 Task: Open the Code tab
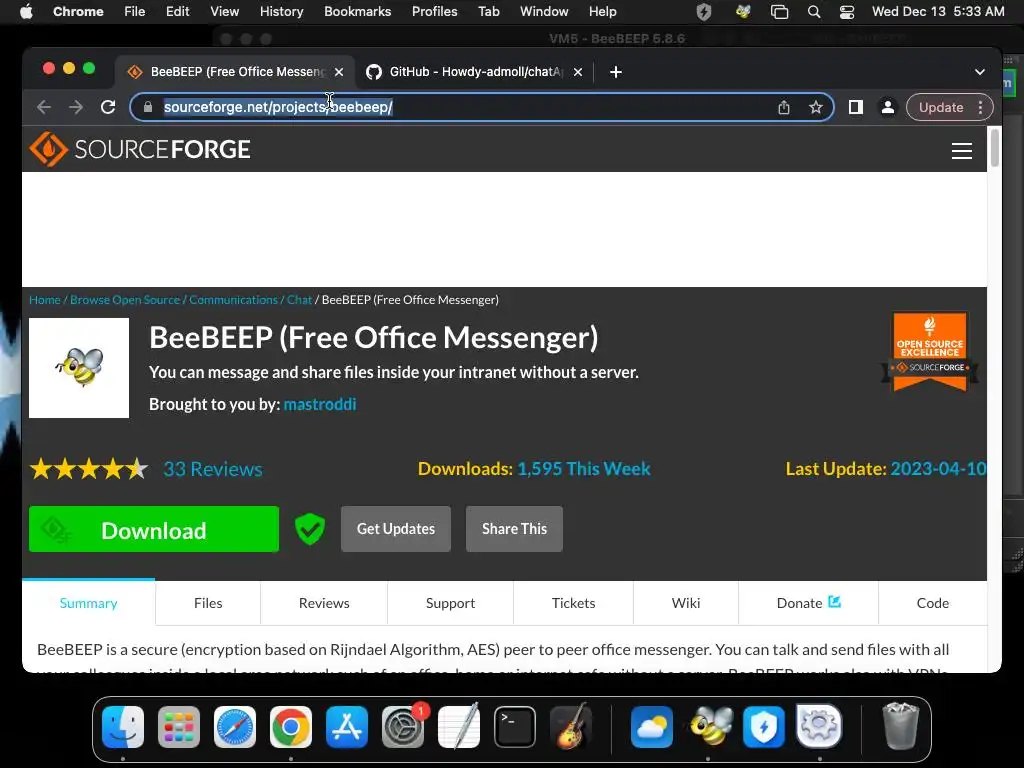[x=933, y=603]
